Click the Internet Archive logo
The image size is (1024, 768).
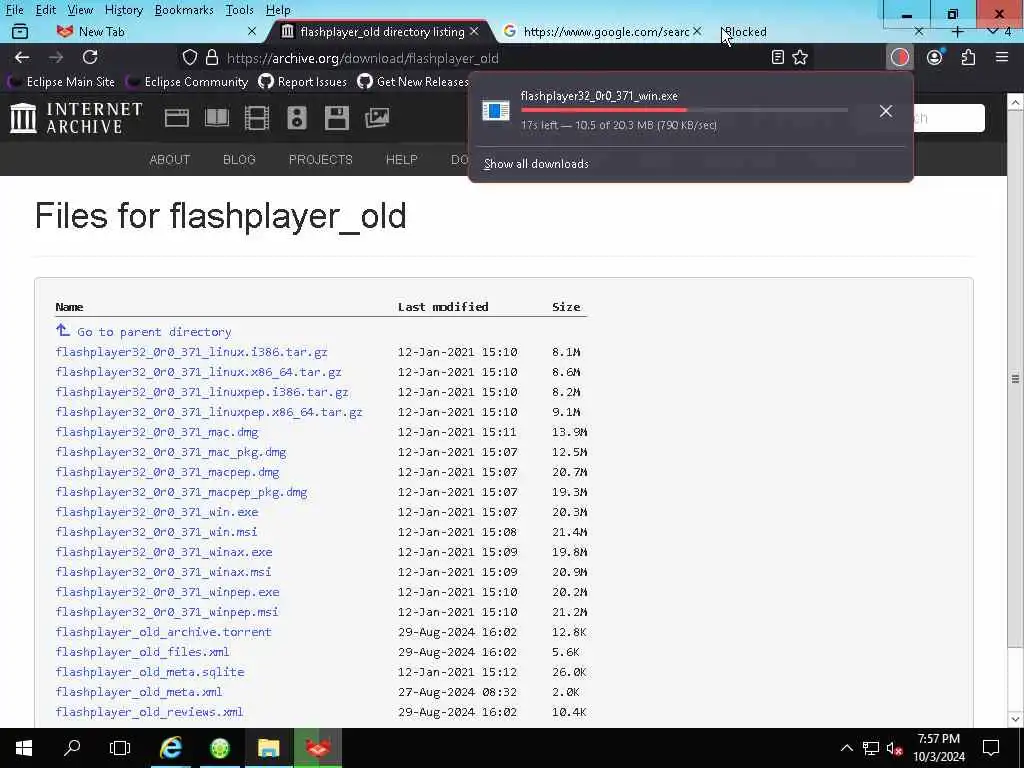tap(76, 118)
